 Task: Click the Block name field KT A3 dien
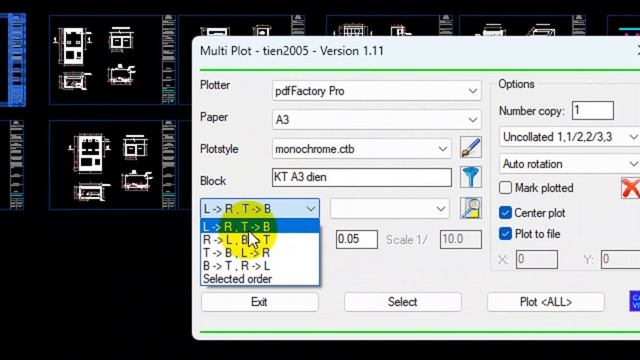click(x=362, y=178)
